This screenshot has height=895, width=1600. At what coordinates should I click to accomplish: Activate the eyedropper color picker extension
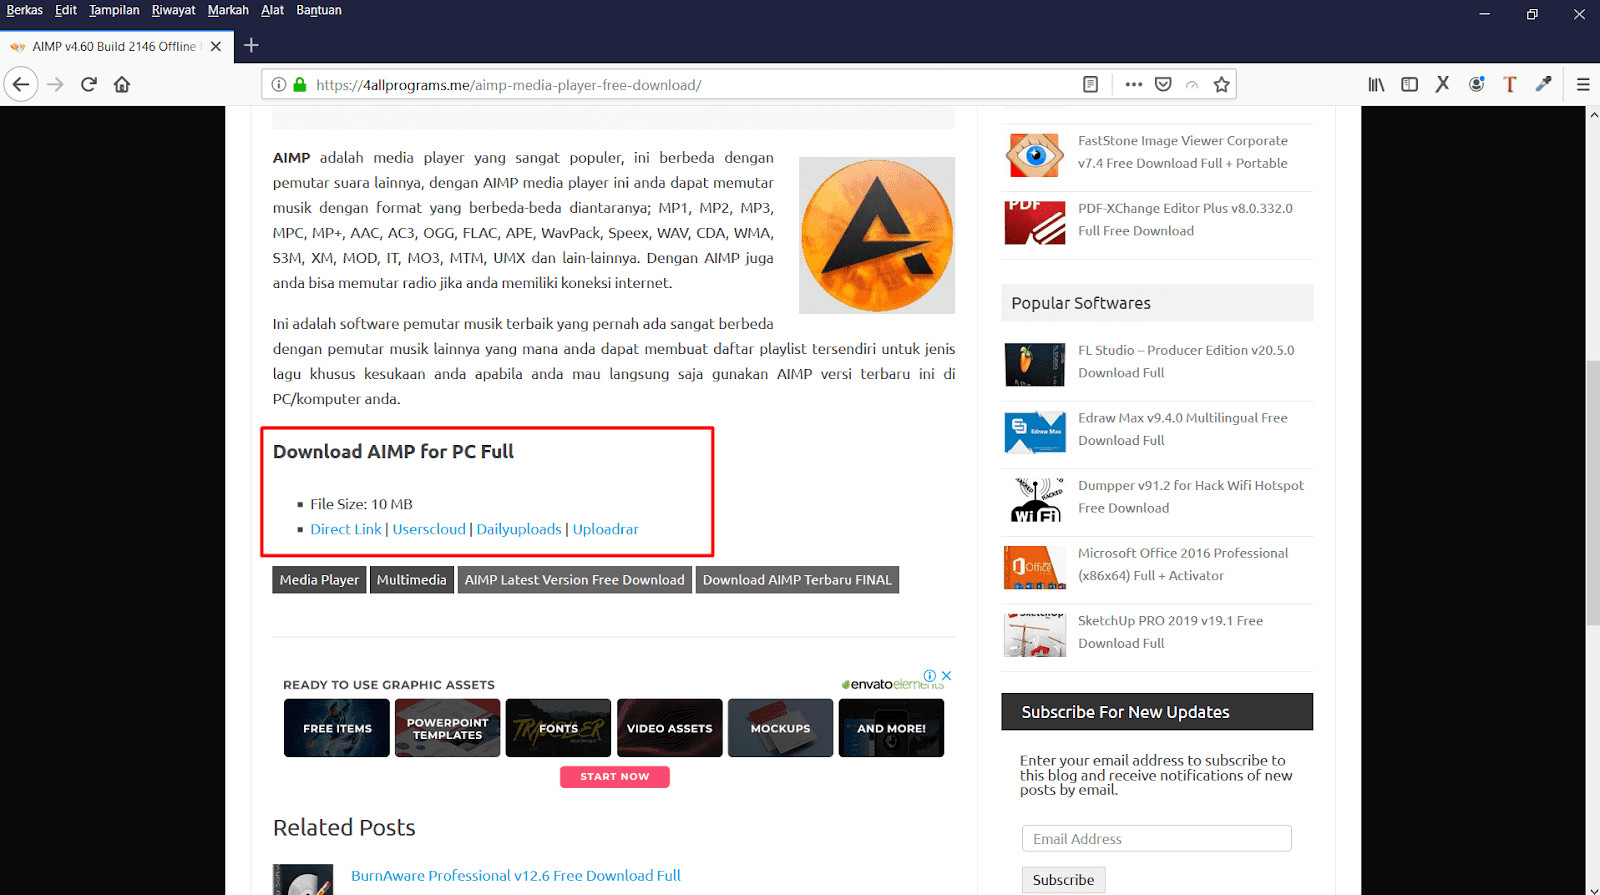pos(1544,85)
